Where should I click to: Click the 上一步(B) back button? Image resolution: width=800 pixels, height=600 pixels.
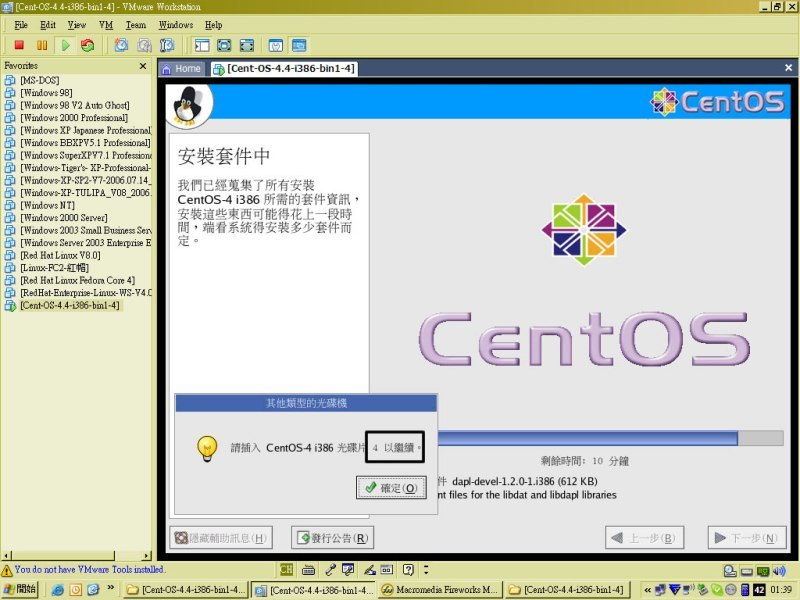pos(644,538)
